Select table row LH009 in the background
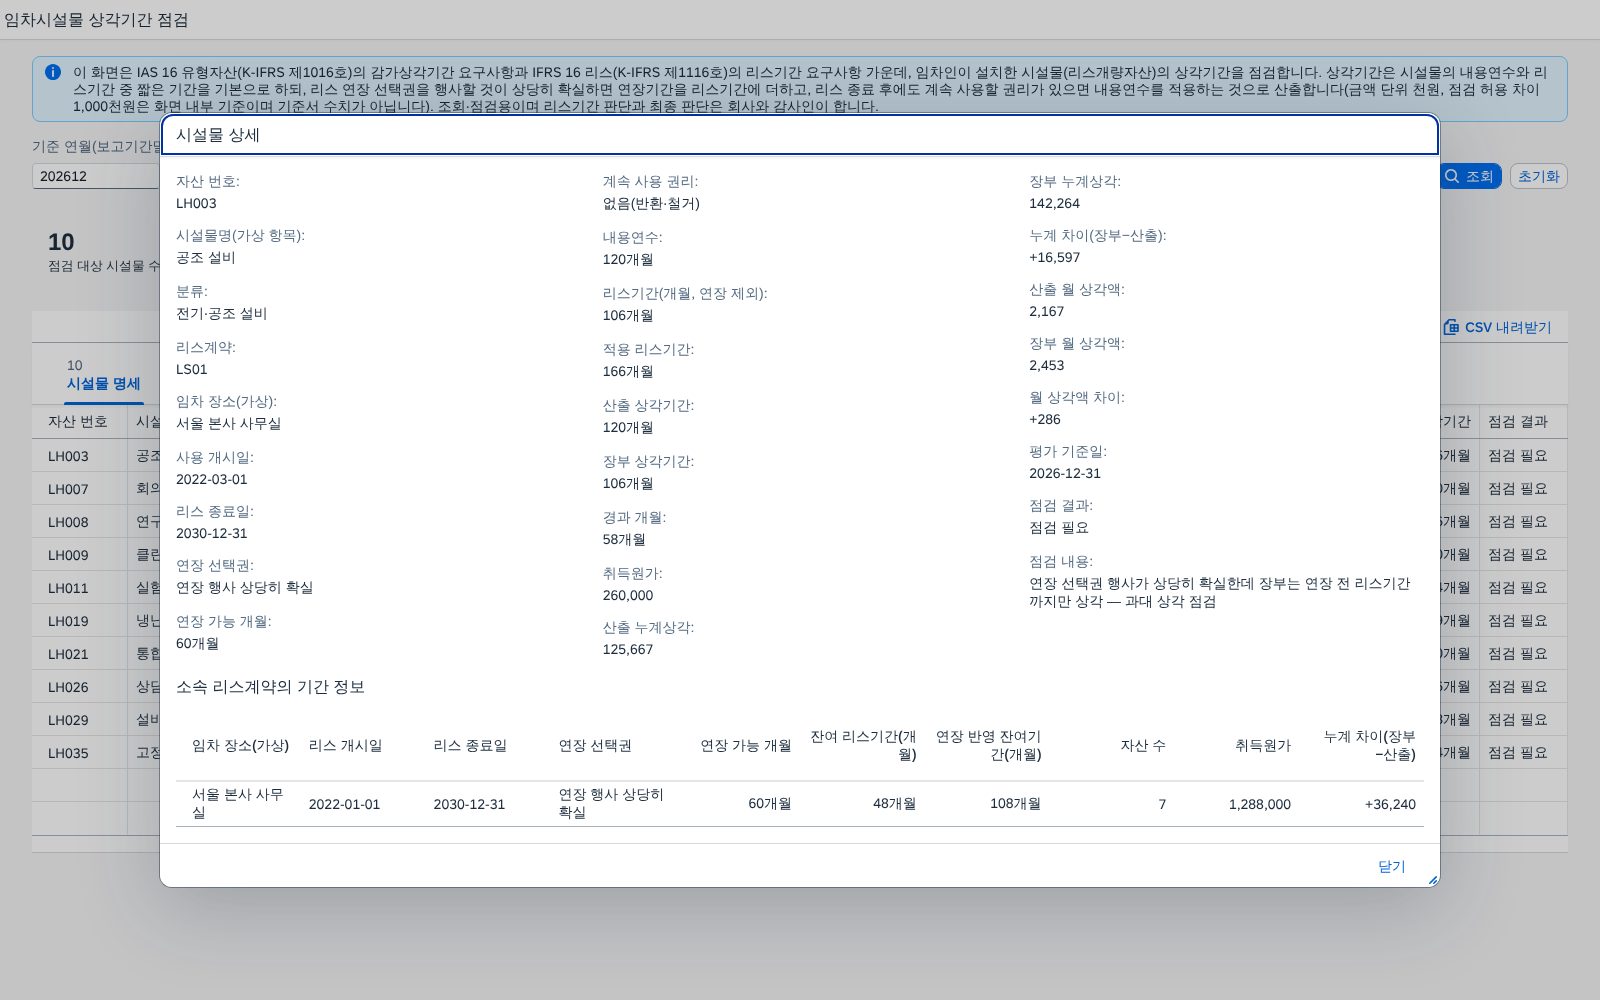The width and height of the screenshot is (1600, 1000). click(68, 555)
